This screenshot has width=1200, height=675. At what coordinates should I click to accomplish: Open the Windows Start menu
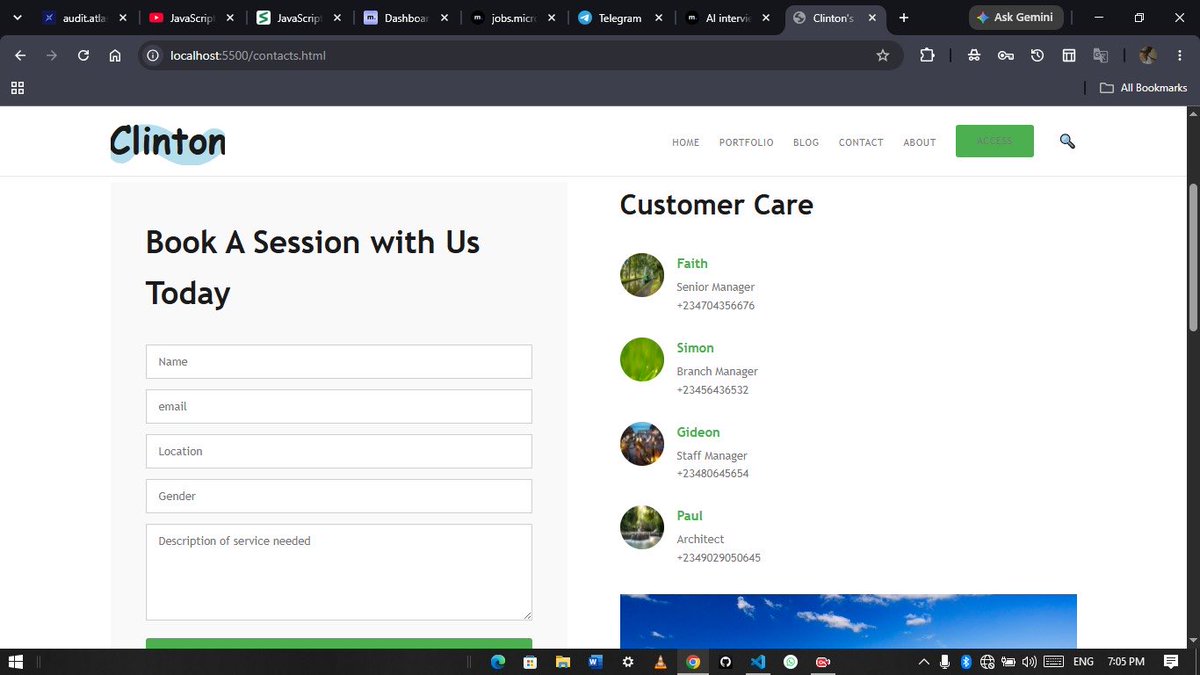[16, 662]
